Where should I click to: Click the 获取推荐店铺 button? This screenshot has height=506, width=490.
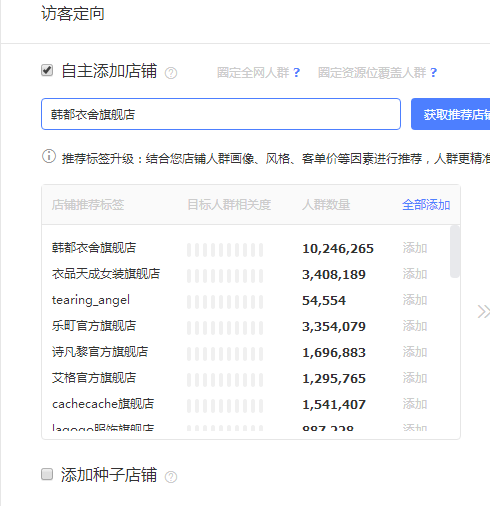coord(451,114)
